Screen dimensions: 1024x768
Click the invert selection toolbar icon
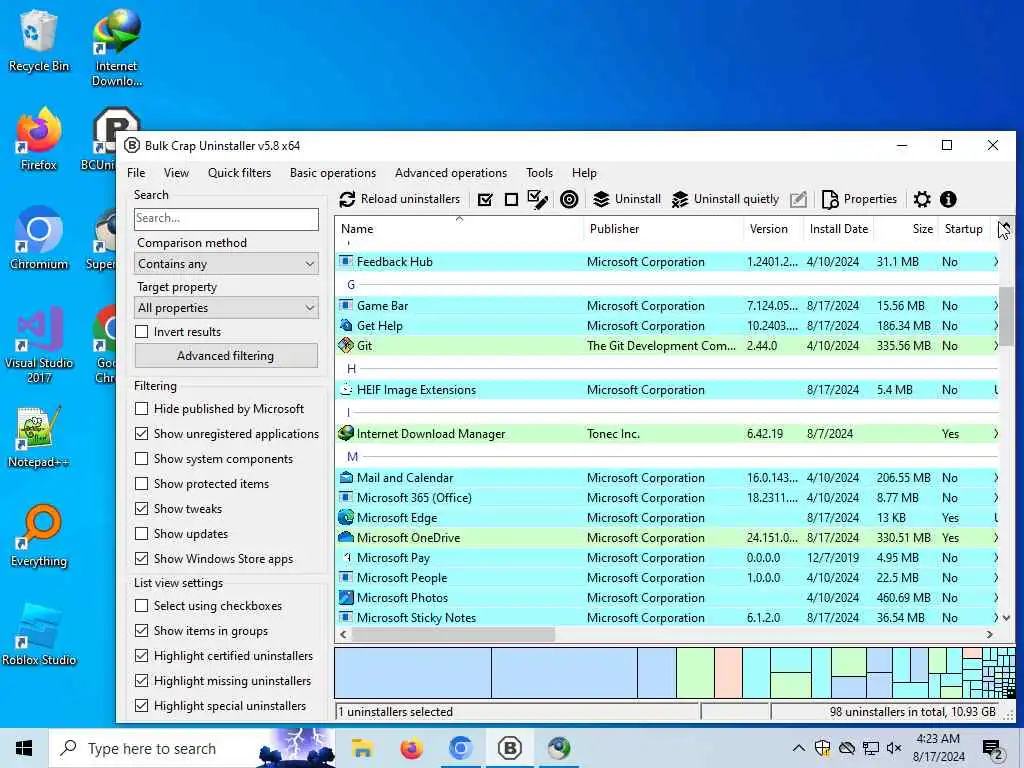(537, 200)
